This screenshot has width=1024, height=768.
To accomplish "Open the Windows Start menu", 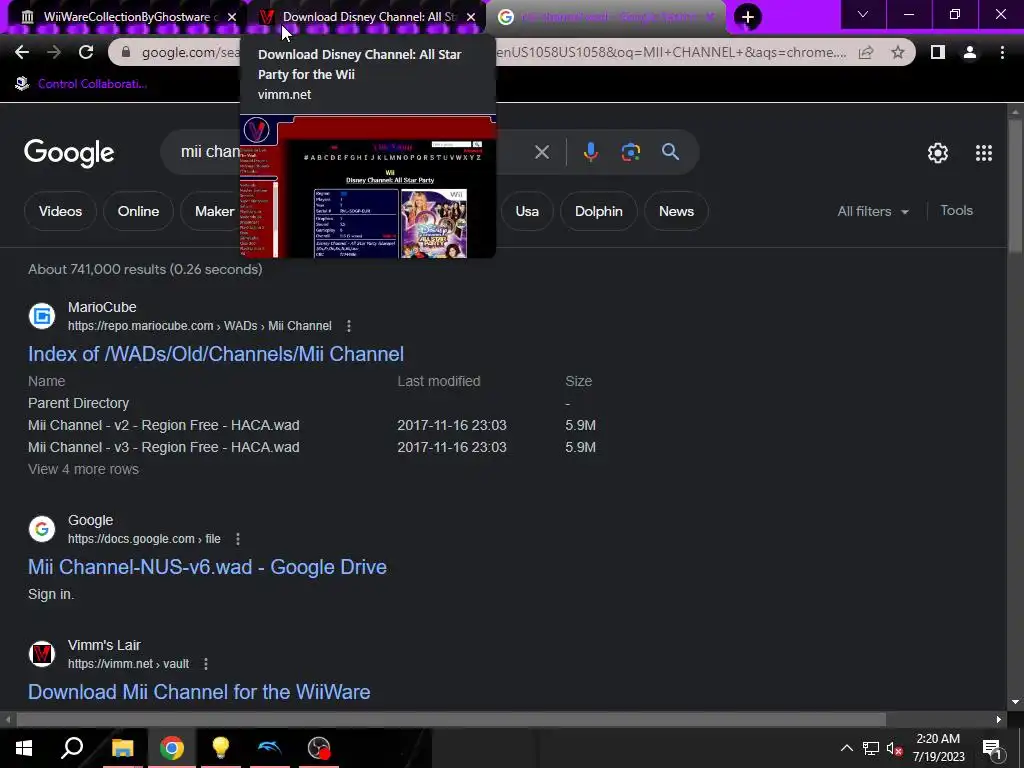I will point(24,748).
